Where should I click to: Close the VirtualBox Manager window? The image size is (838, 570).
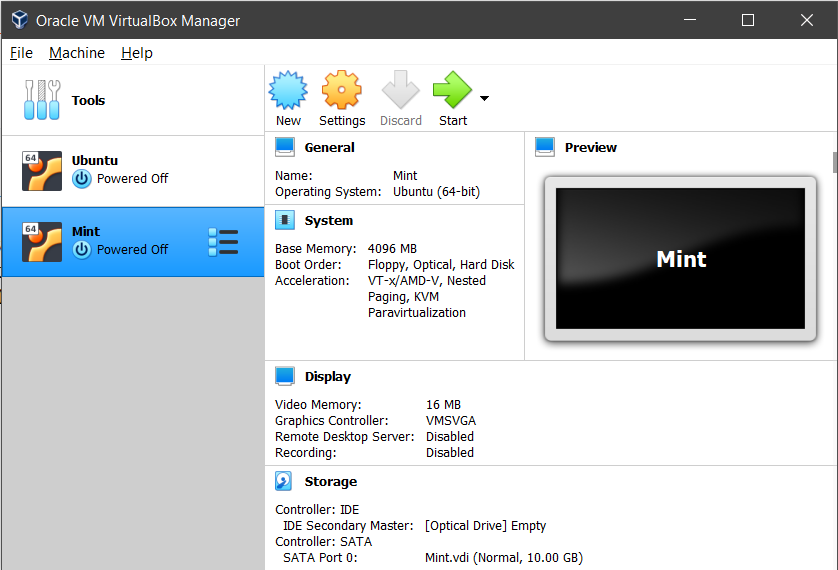(806, 20)
